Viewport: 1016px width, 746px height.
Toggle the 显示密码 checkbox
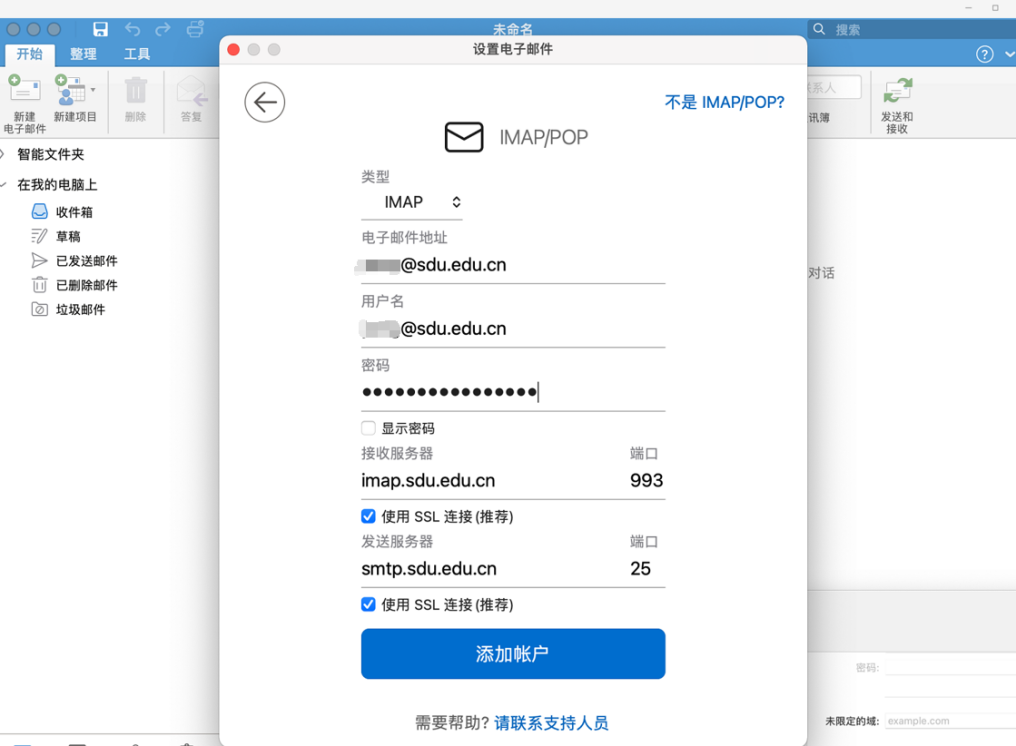pos(368,428)
